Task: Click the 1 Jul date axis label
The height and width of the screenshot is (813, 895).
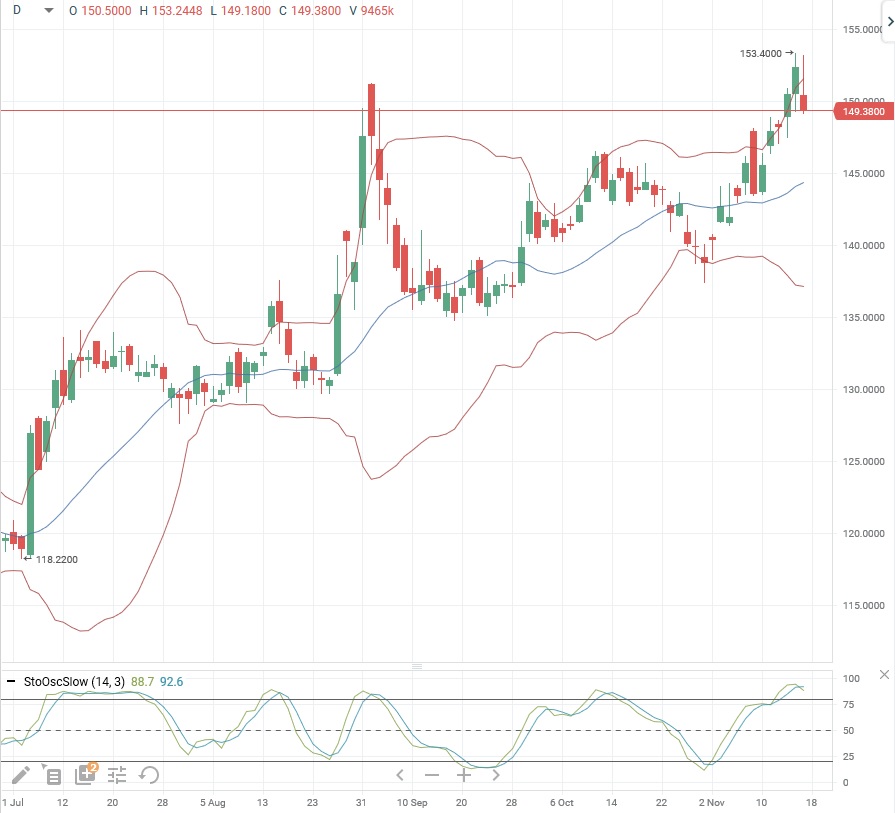Action: coord(13,802)
